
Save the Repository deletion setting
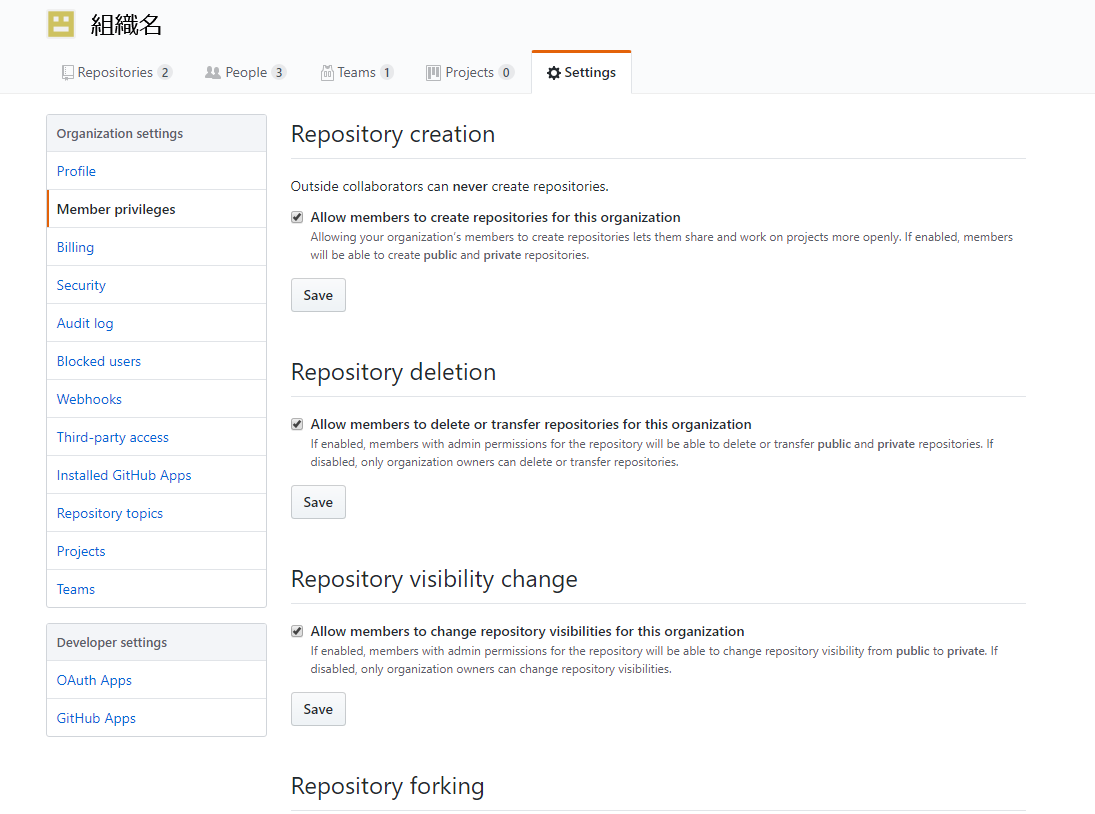pos(318,502)
